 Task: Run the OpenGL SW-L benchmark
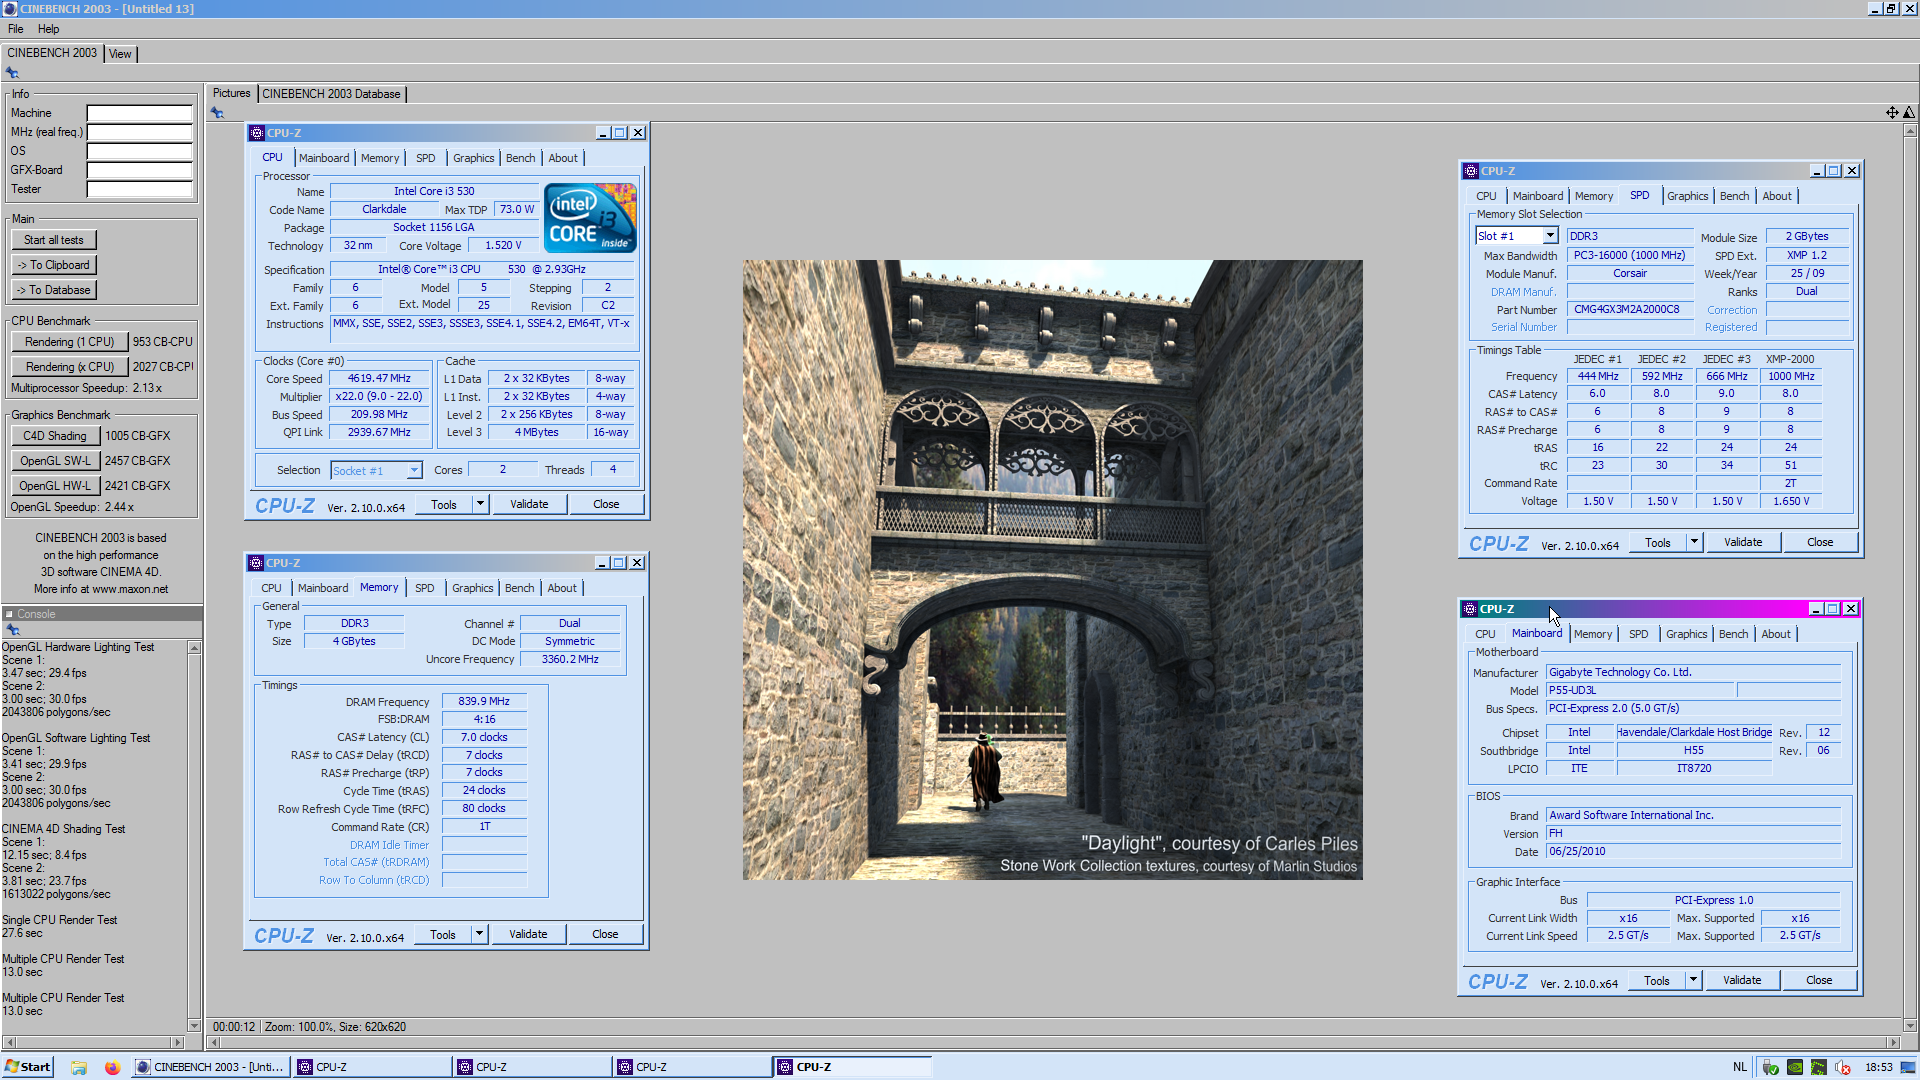(x=55, y=461)
